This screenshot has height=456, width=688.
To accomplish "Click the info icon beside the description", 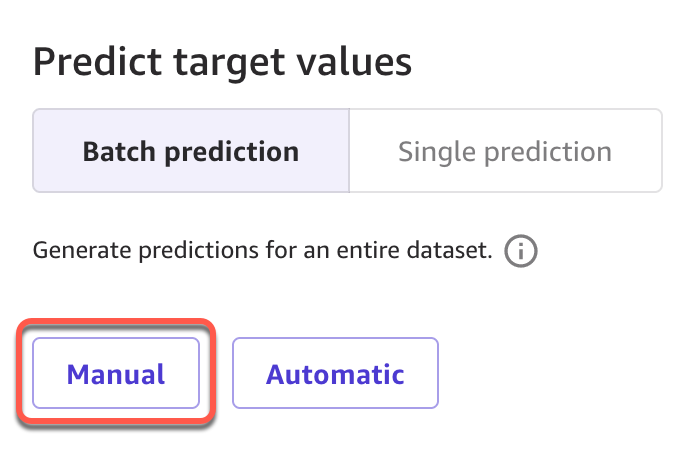I will point(521,251).
